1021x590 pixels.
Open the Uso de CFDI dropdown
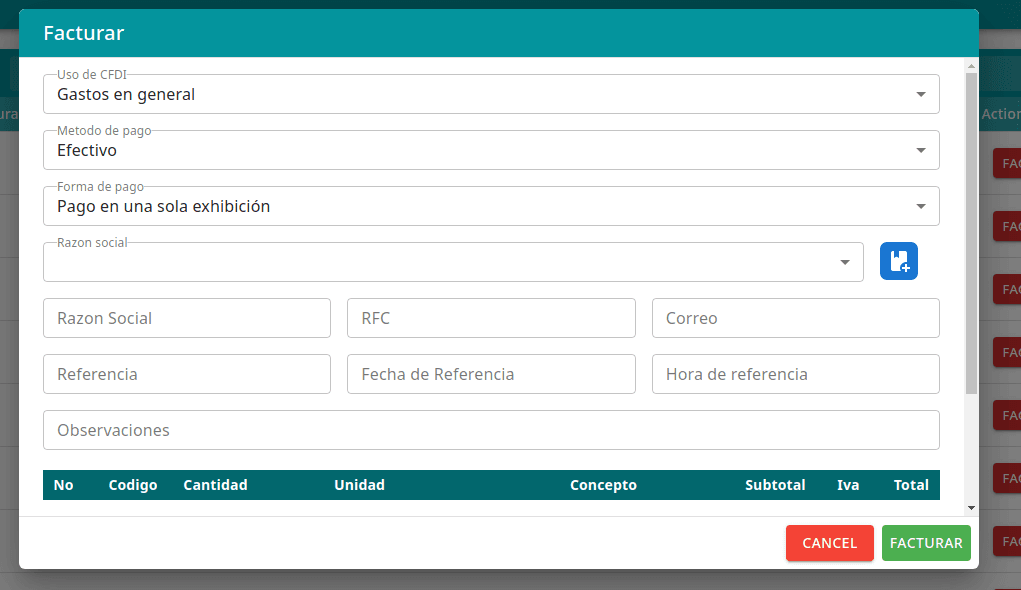[x=491, y=94]
